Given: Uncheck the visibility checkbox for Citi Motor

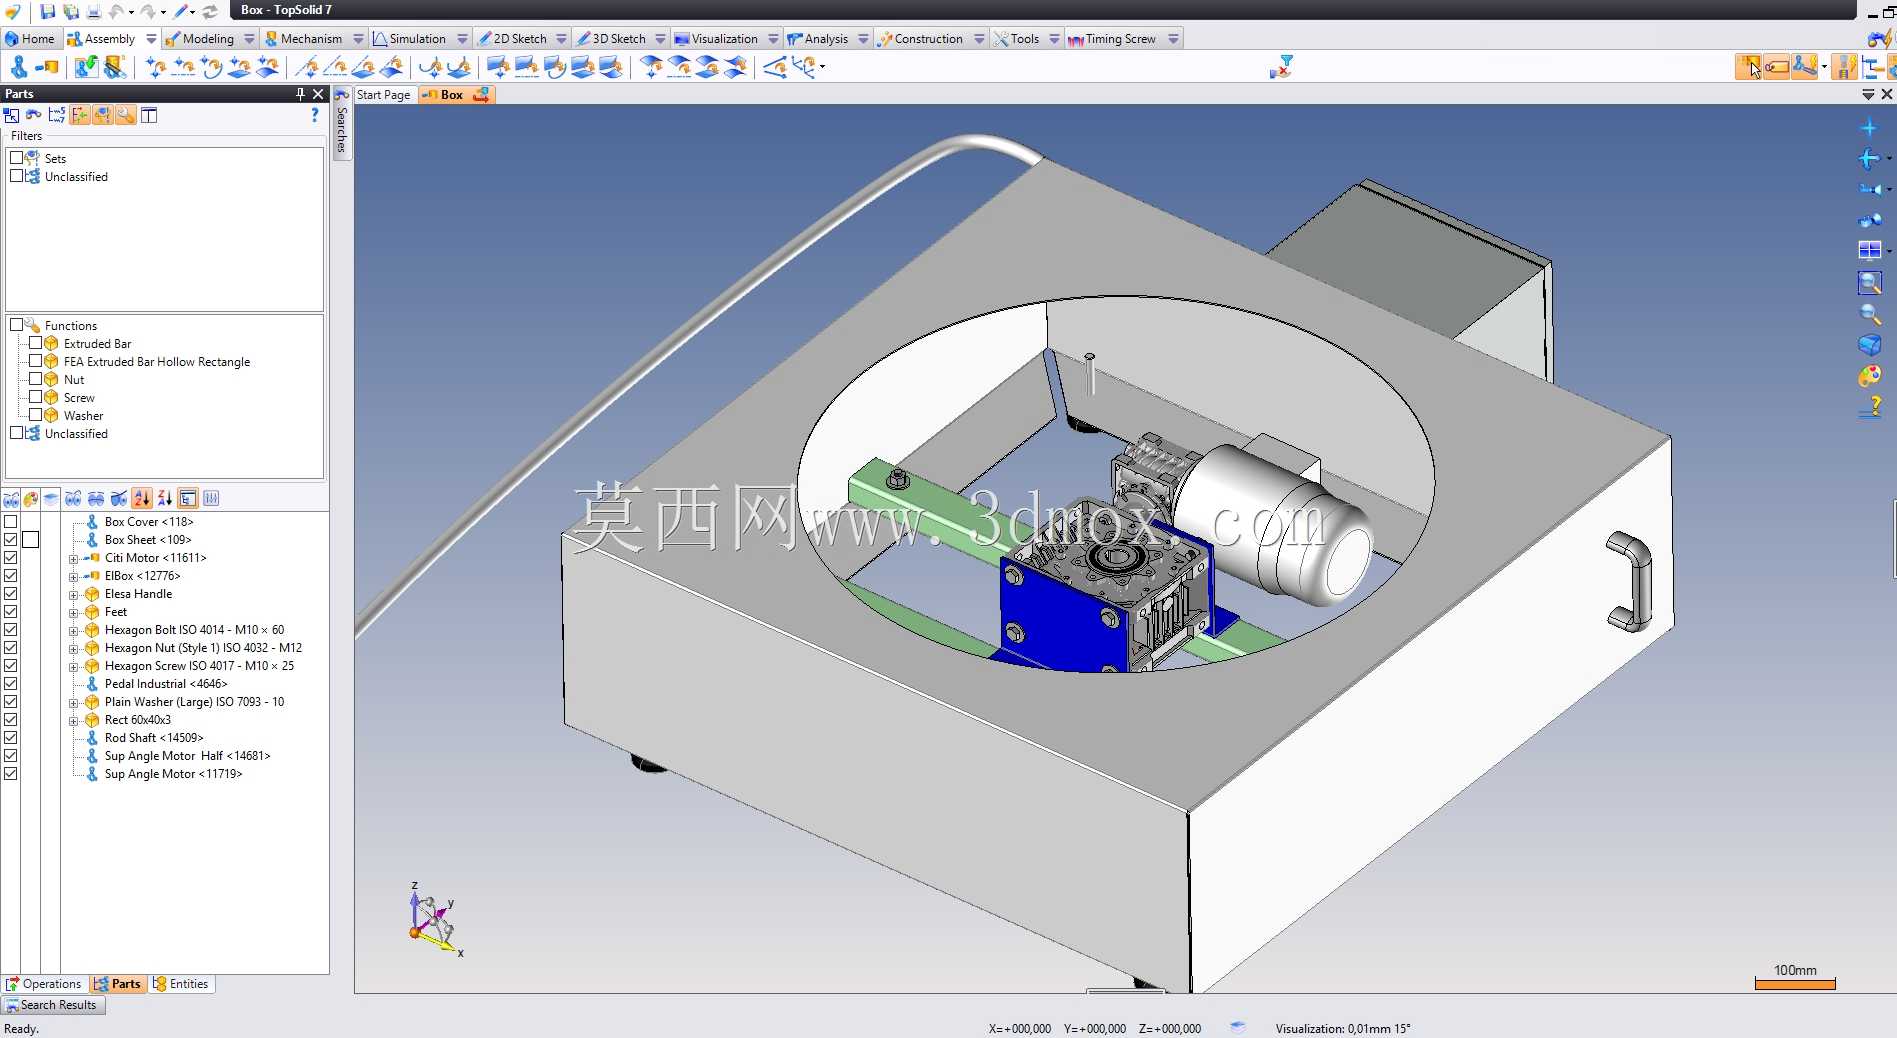Looking at the screenshot, I should click(x=11, y=557).
